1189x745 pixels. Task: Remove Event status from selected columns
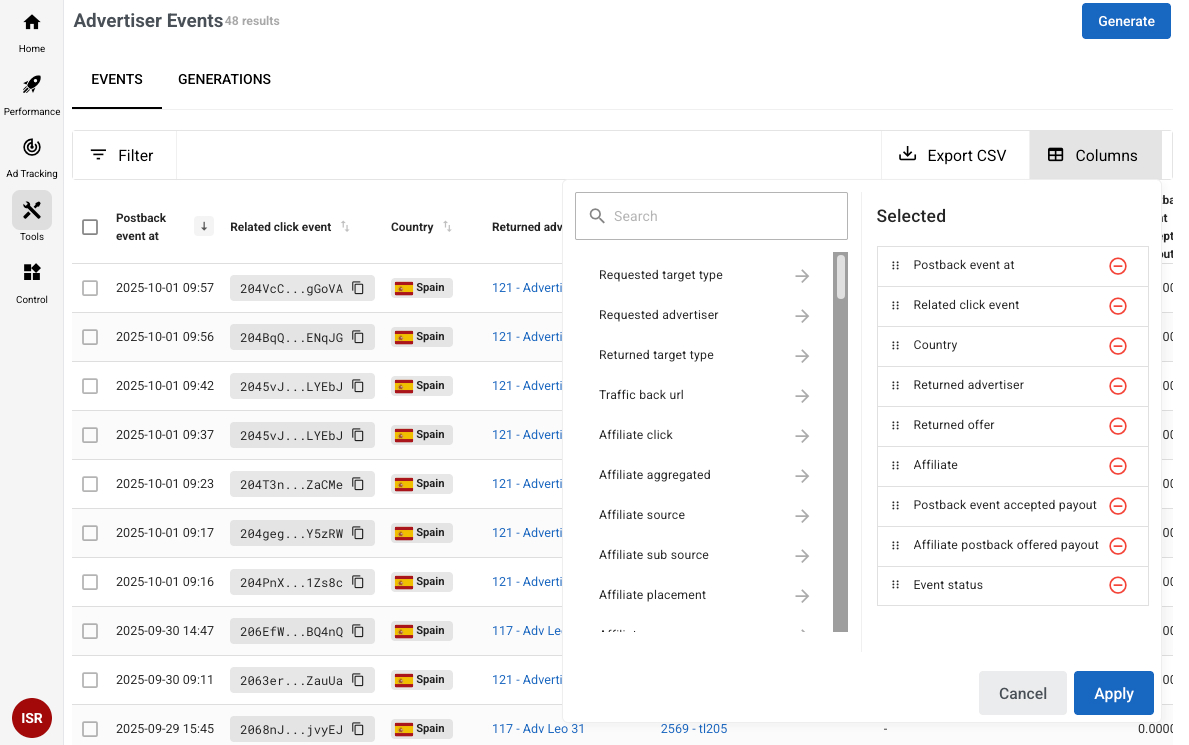click(x=1118, y=586)
